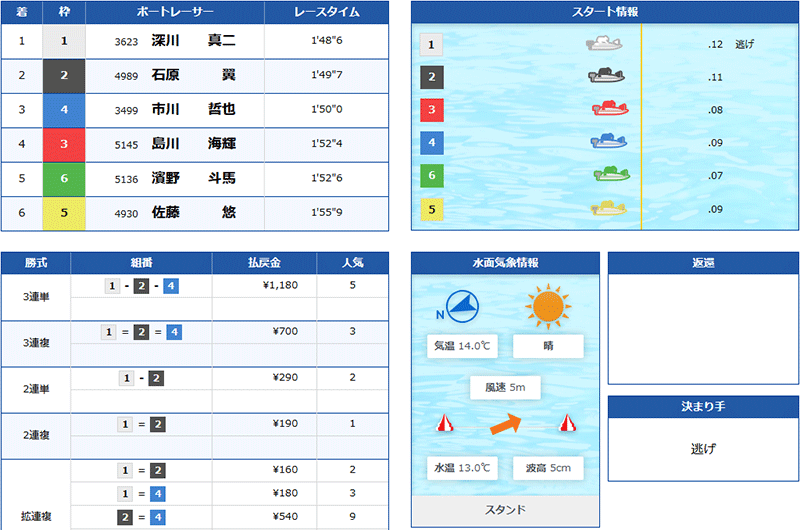
Task: Click the ボートレーサー column header
Action: click(x=175, y=12)
